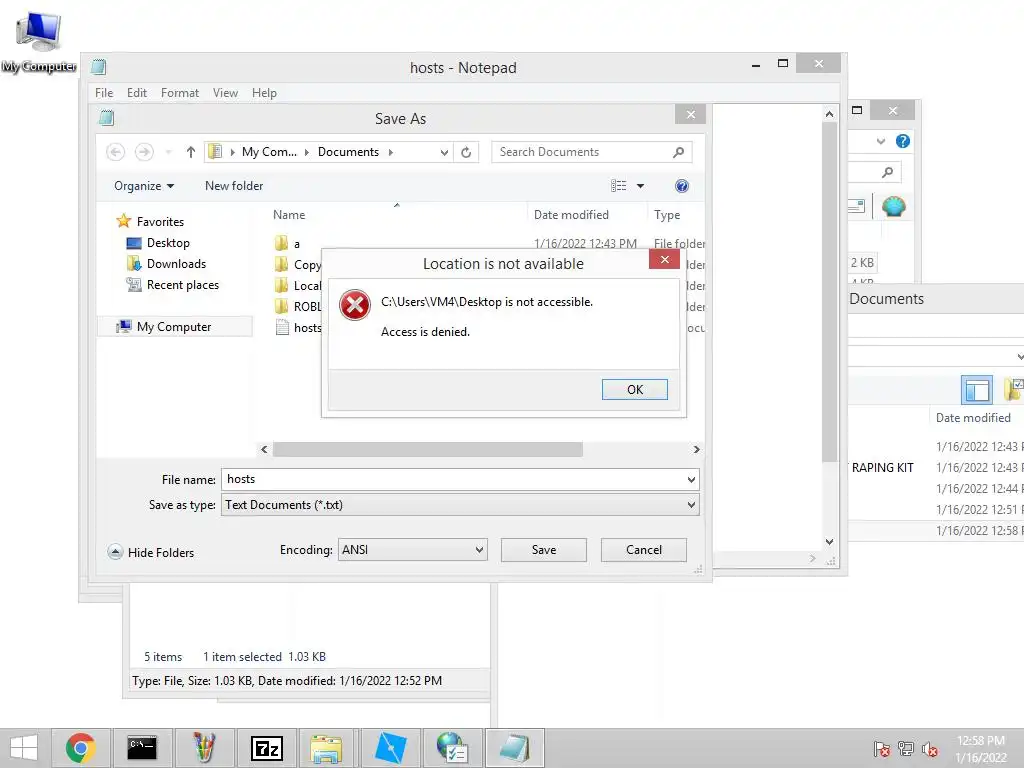
Task: Open the view options dropdown arrow
Action: click(640, 186)
